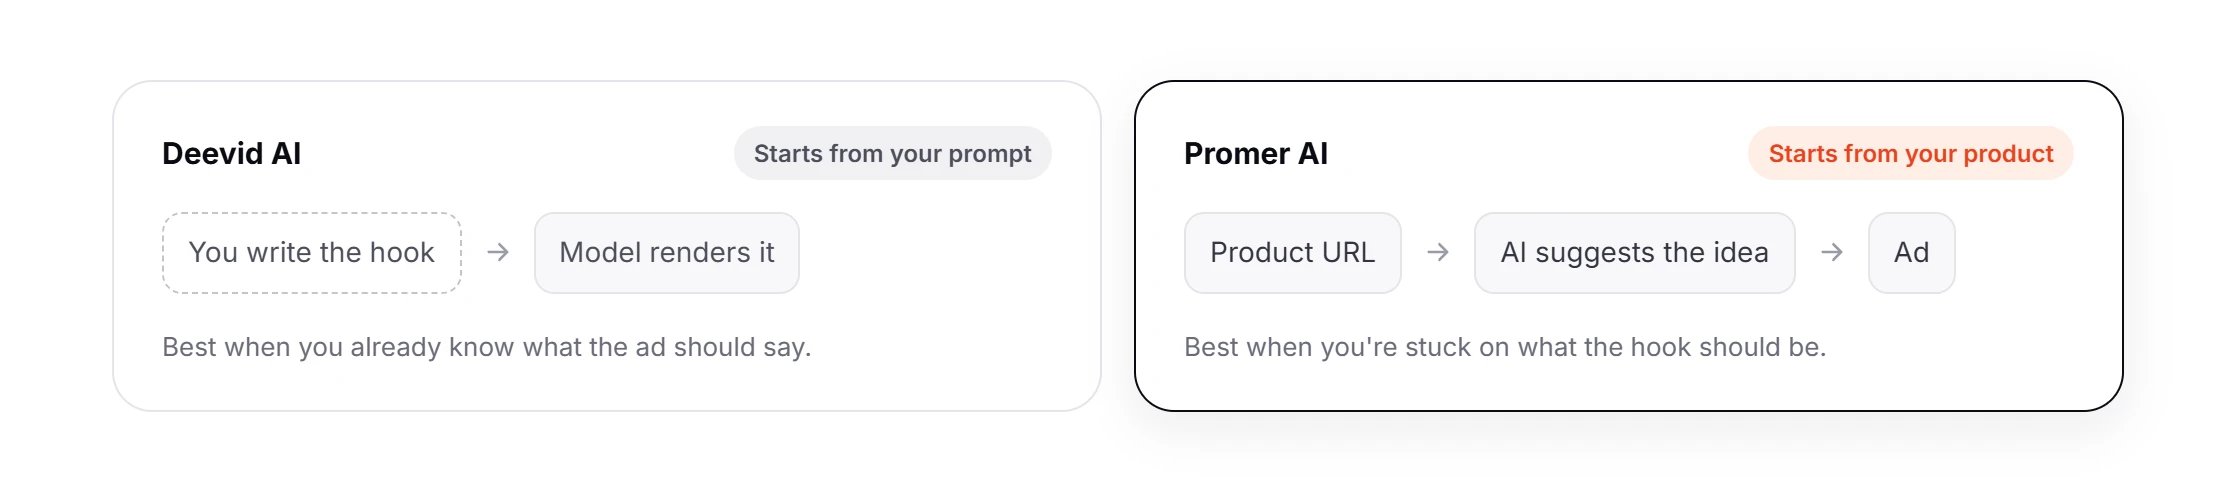
Task: Click "Best when you already know" description text
Action: click(x=487, y=347)
